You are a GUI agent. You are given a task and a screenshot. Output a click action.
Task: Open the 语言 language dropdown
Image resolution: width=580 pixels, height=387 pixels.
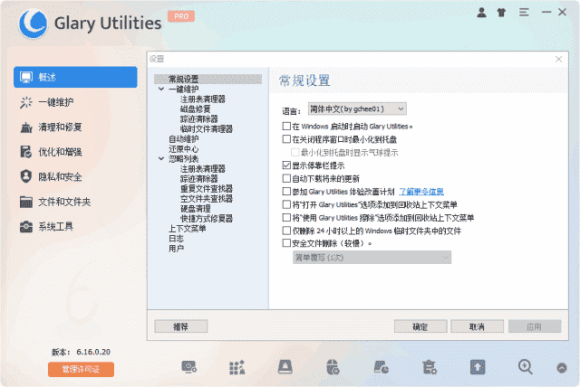tap(357, 109)
